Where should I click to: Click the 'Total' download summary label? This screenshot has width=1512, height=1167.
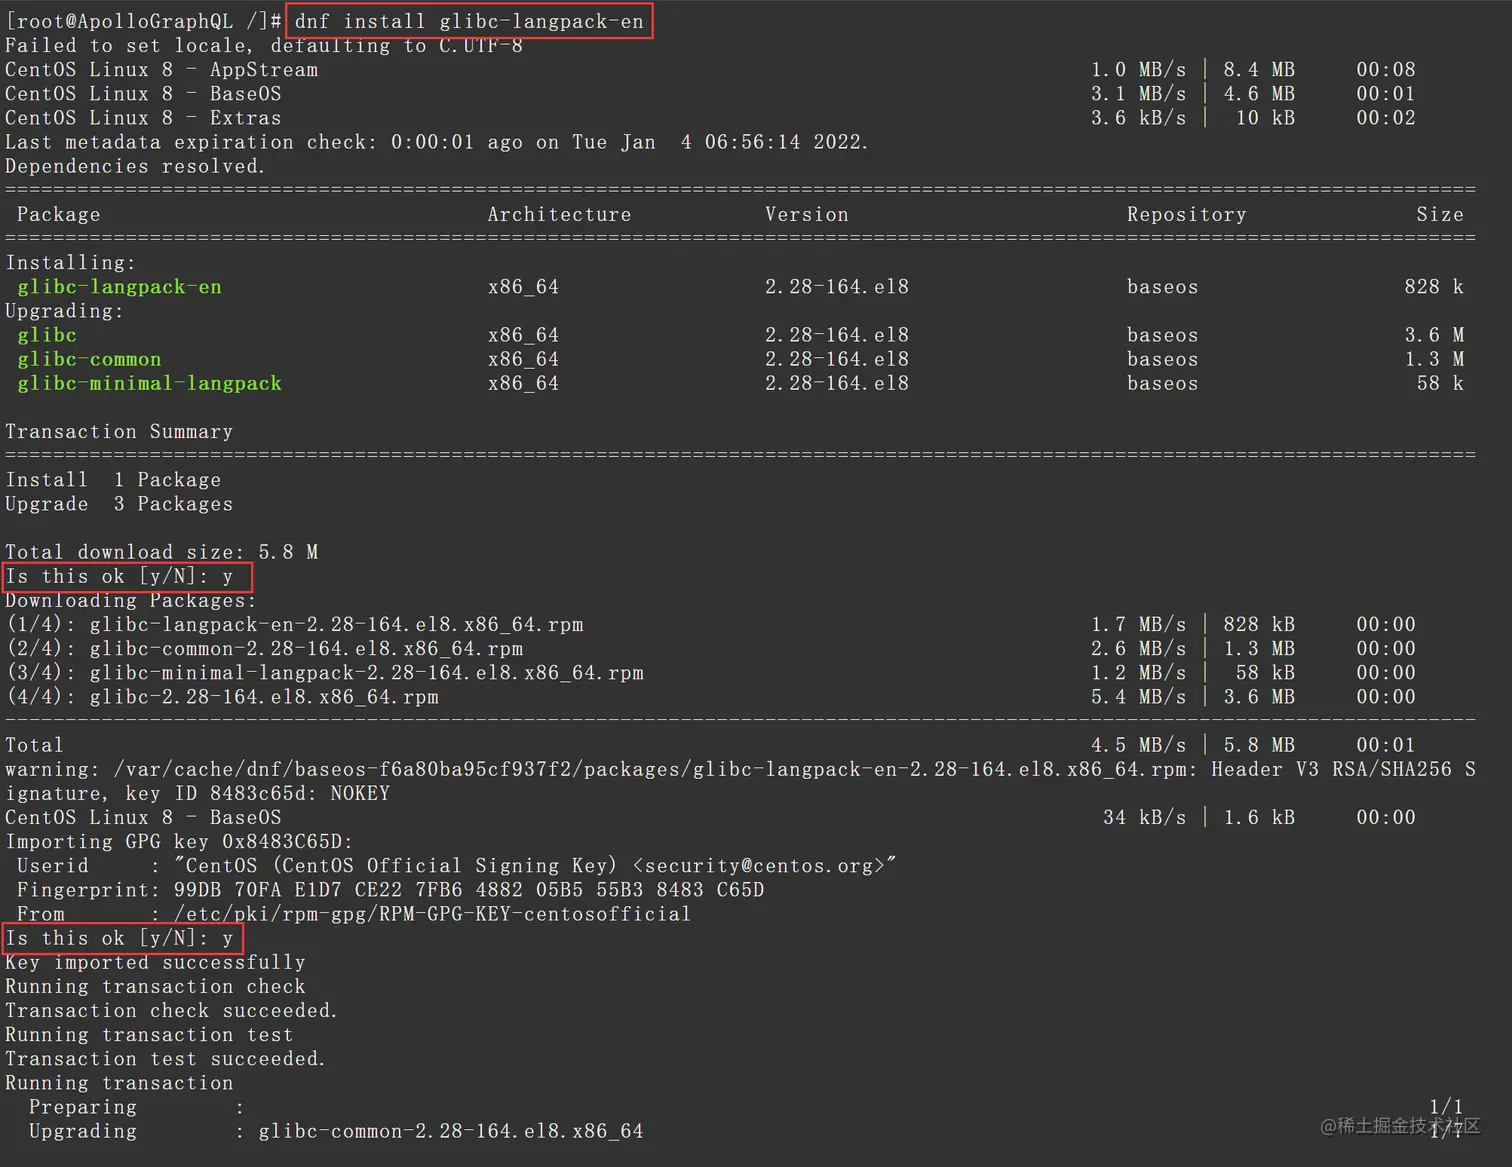34,745
